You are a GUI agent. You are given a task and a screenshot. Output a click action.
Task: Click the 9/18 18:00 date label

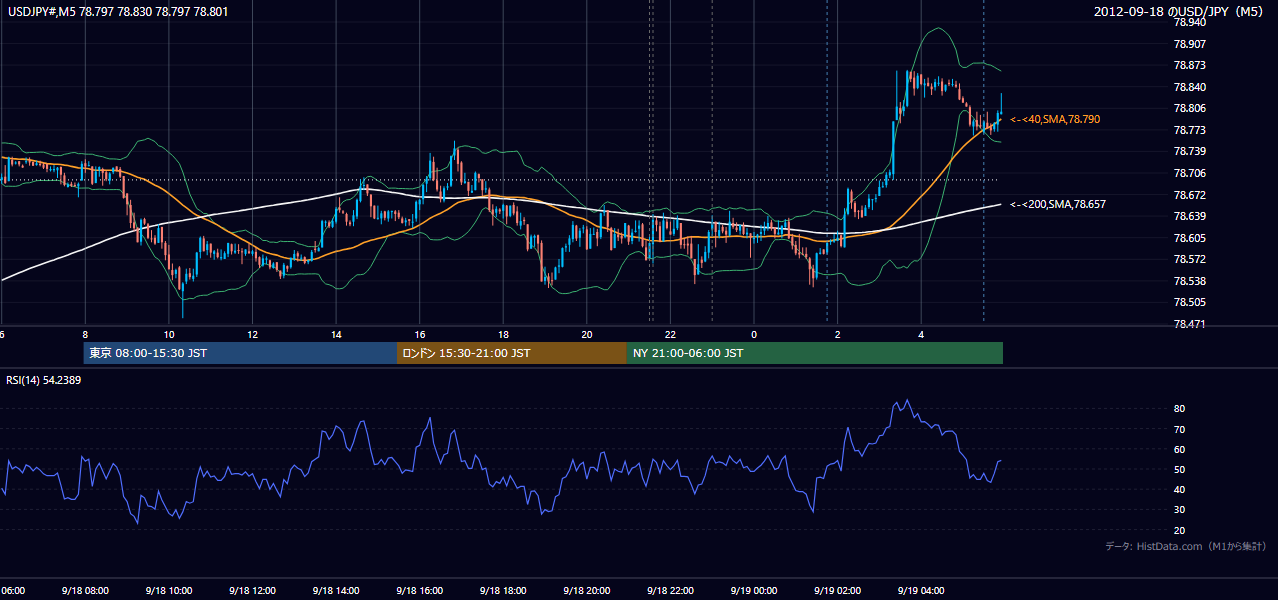pos(503,591)
